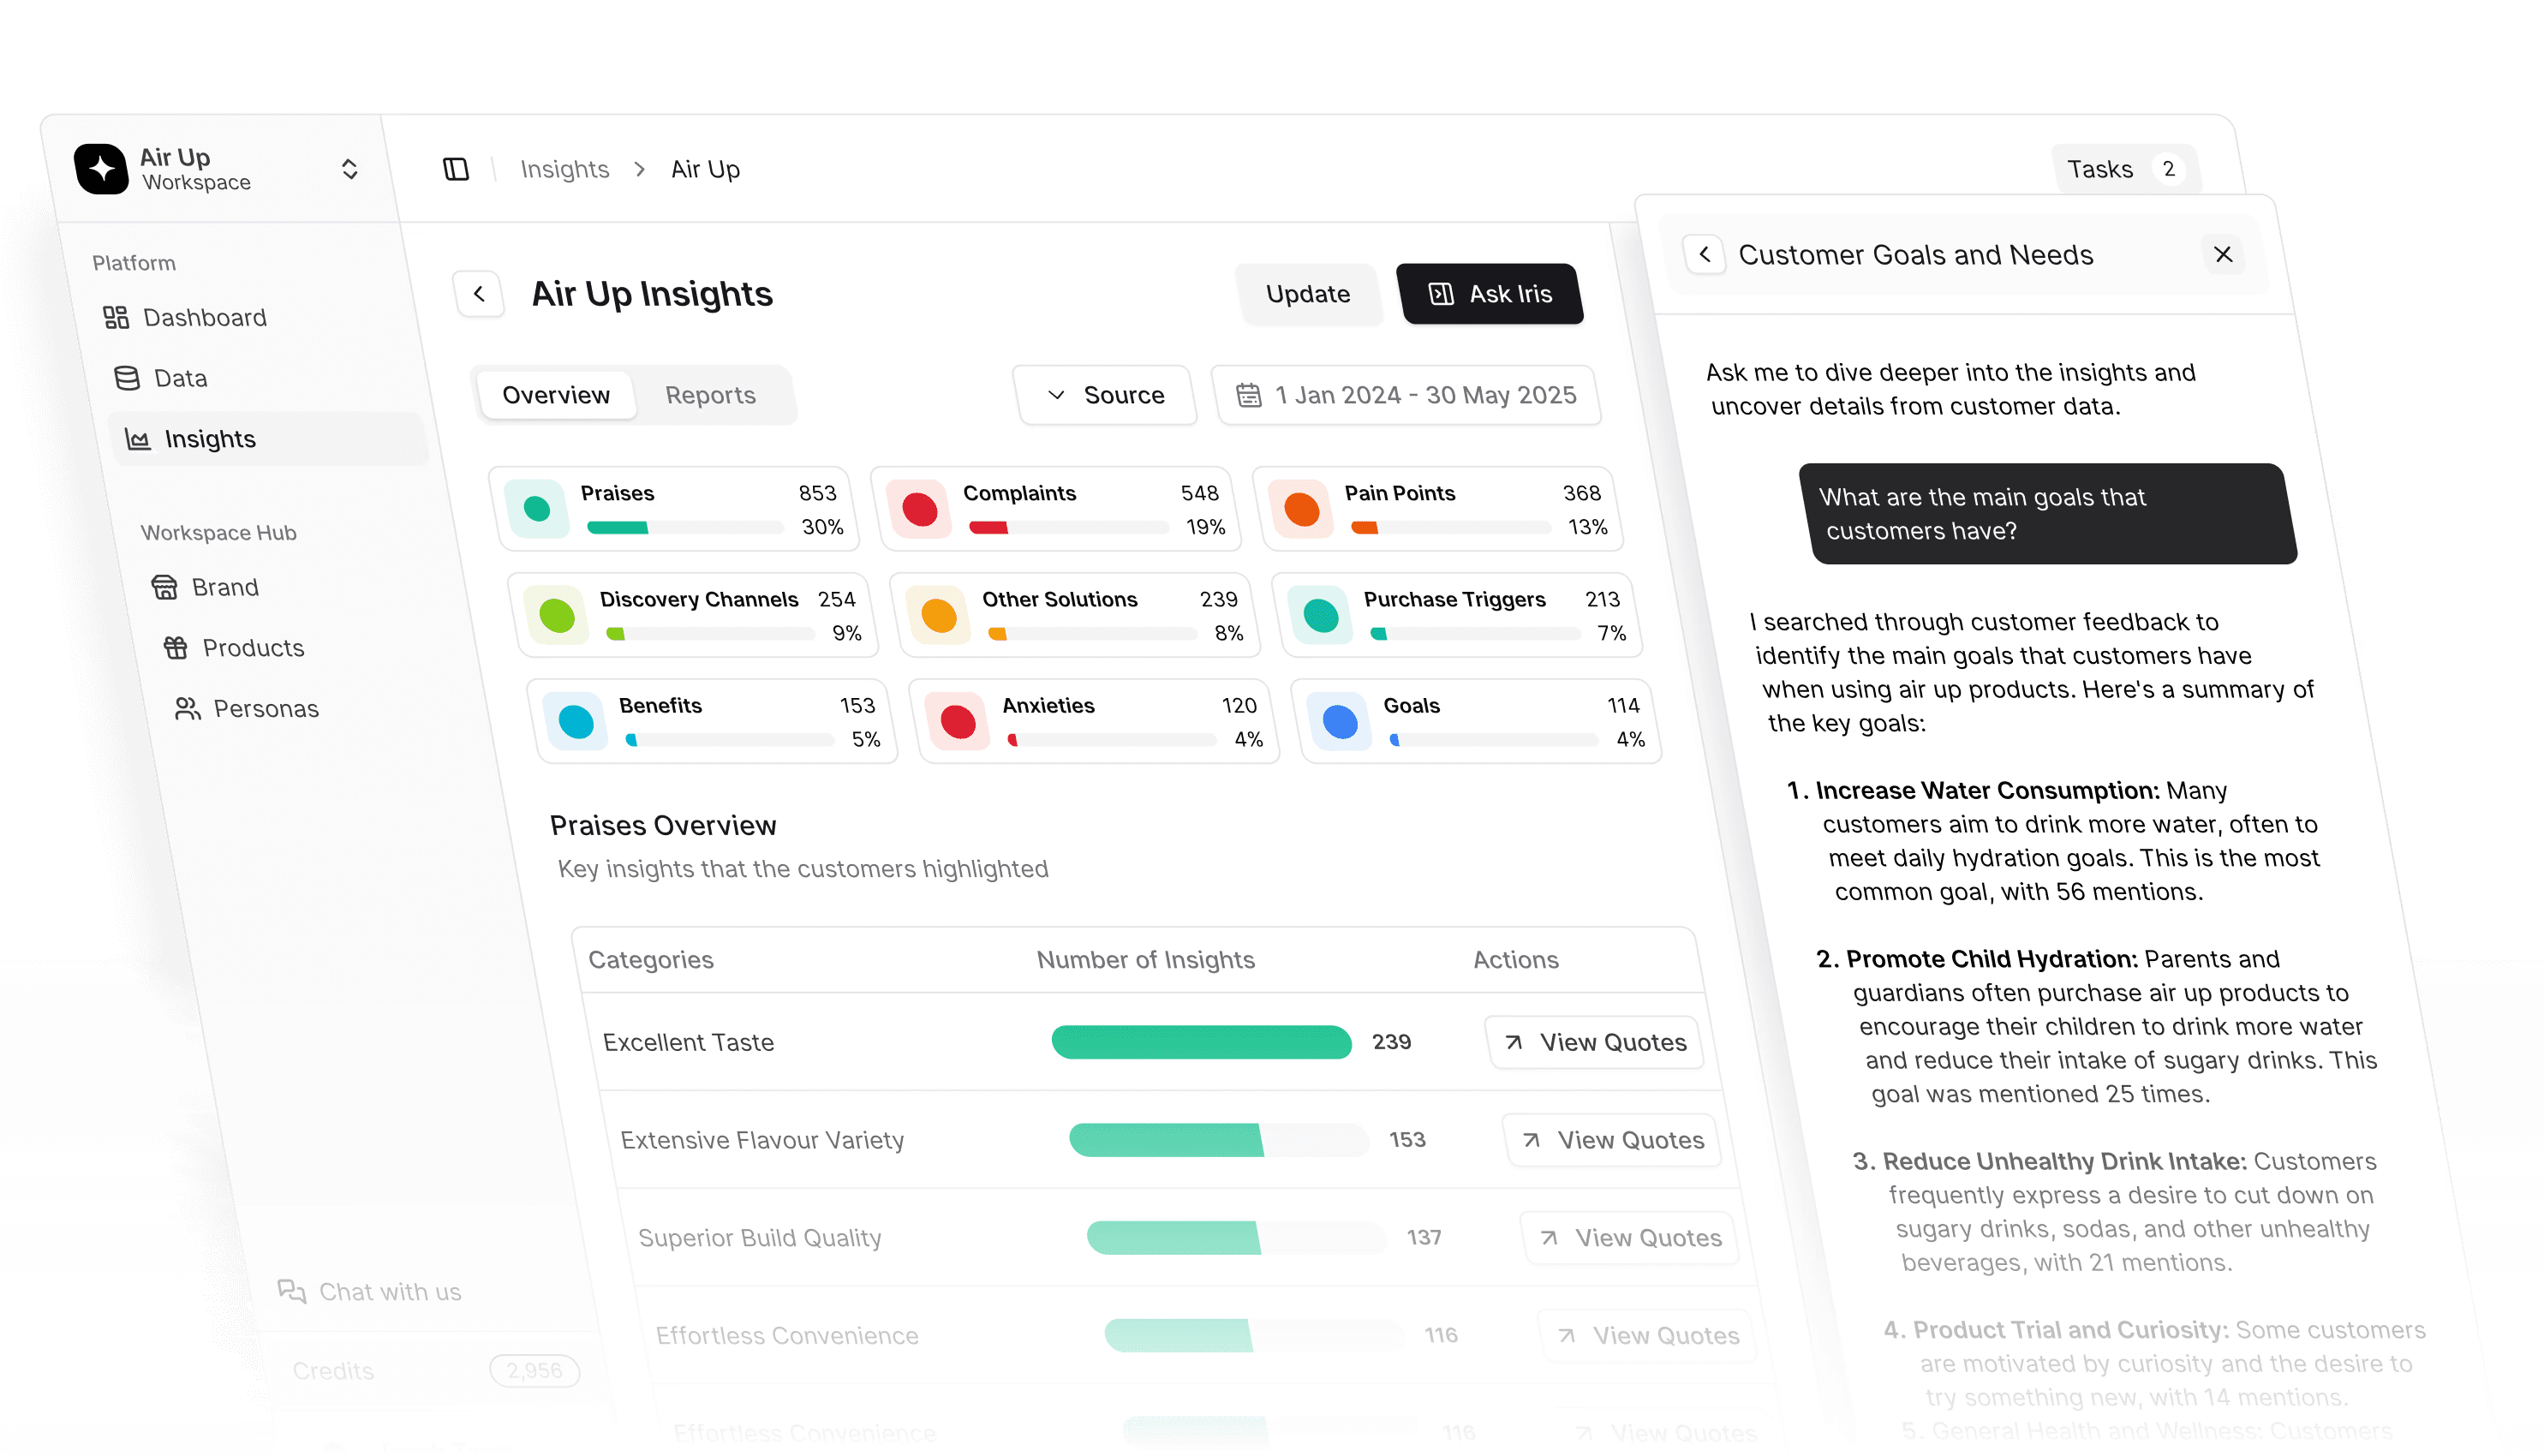Image resolution: width=2544 pixels, height=1456 pixels.
Task: Click the Excellent Taste progress bar
Action: tap(1201, 1042)
